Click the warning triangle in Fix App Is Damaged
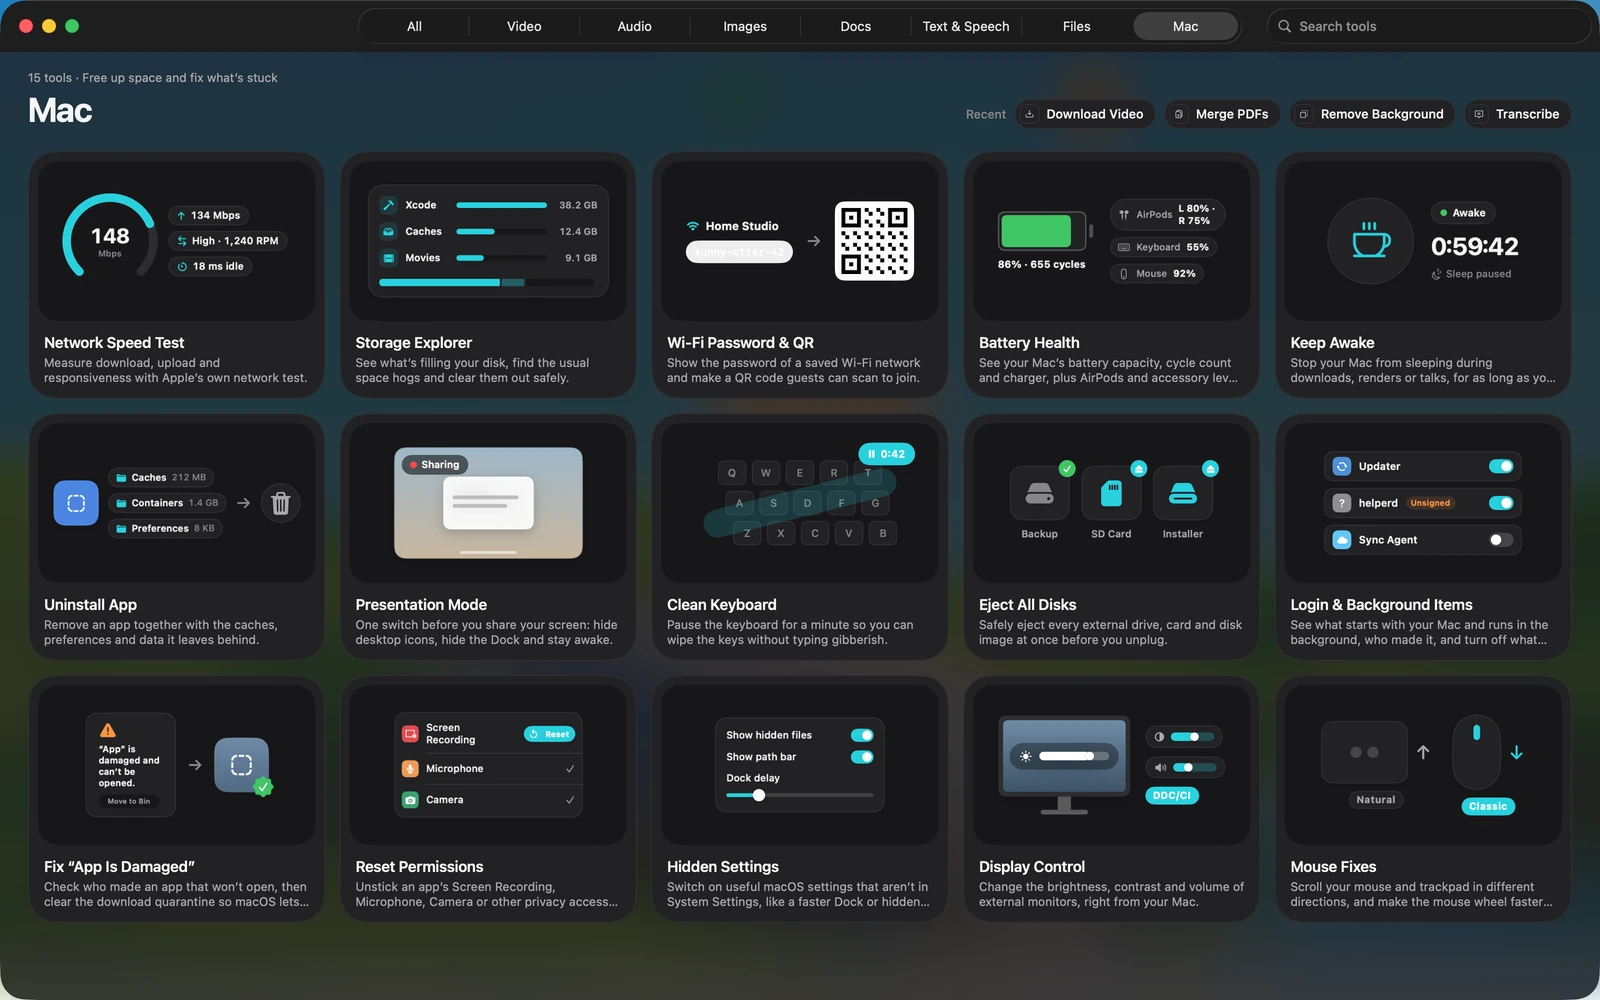 click(x=108, y=730)
